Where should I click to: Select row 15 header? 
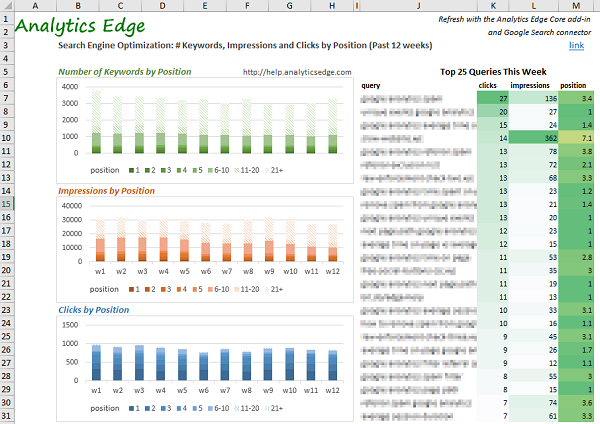[x=7, y=204]
